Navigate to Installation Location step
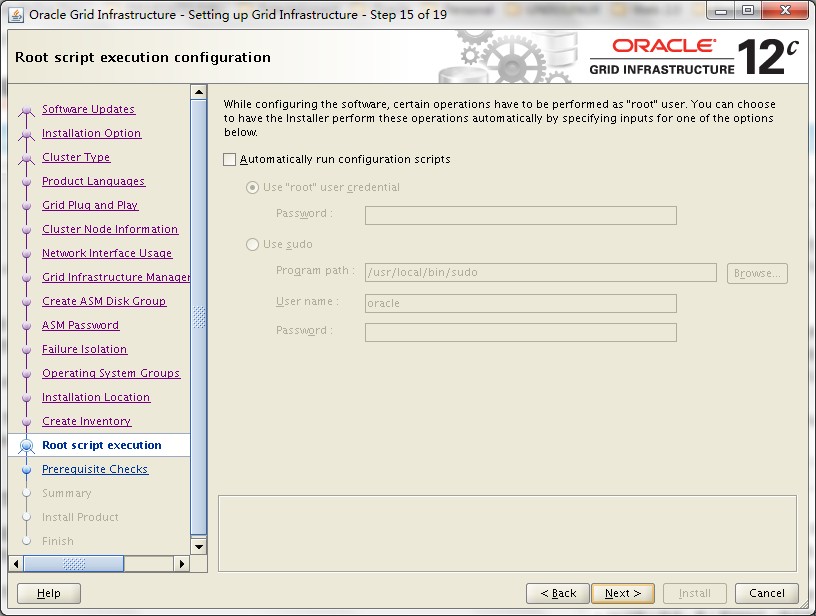Viewport: 816px width, 616px height. coord(96,397)
